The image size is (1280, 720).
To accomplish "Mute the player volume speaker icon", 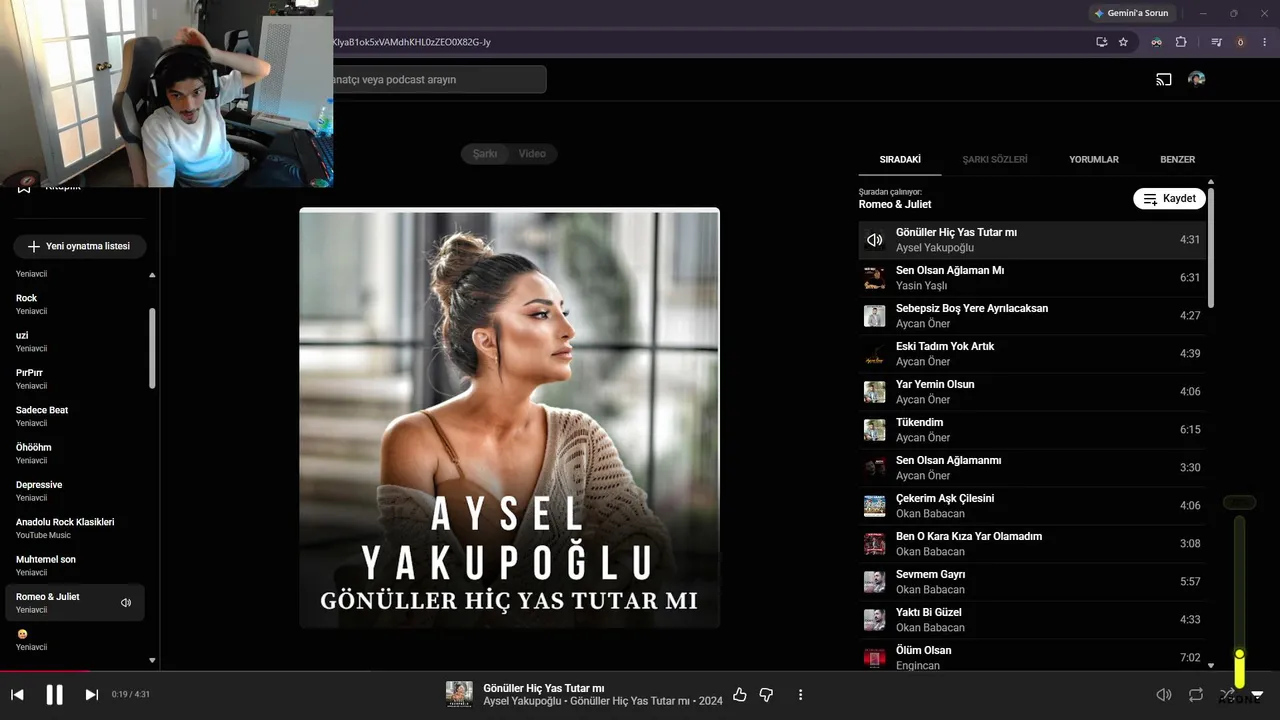I will point(1164,694).
